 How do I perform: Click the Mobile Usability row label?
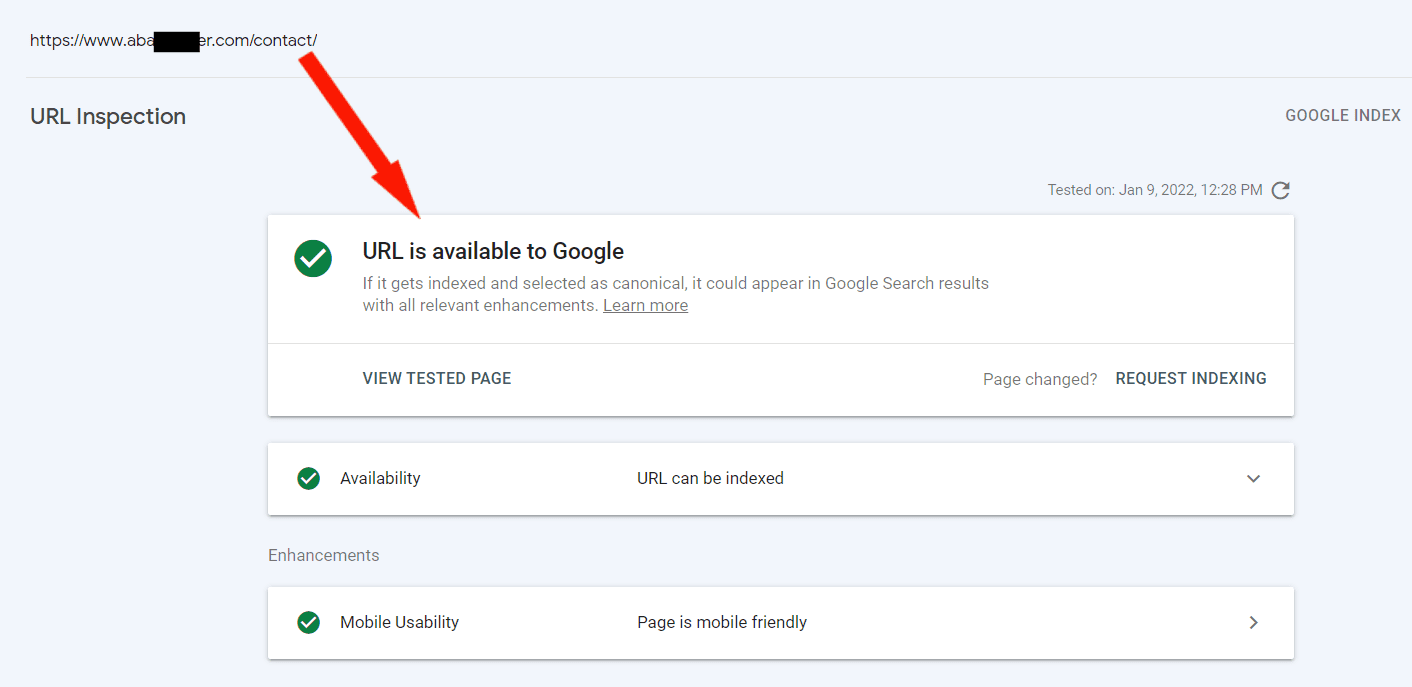tap(399, 622)
